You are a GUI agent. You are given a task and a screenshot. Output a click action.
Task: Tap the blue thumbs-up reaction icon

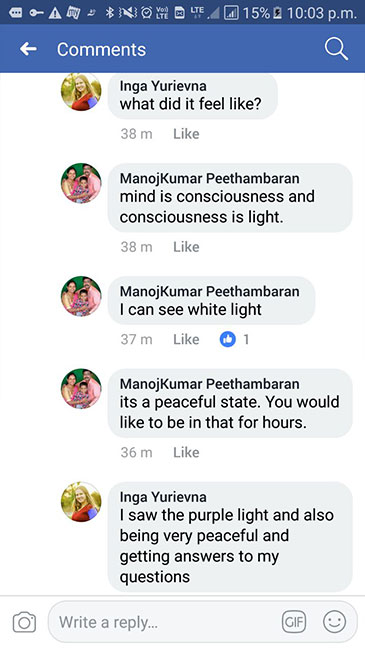click(227, 340)
